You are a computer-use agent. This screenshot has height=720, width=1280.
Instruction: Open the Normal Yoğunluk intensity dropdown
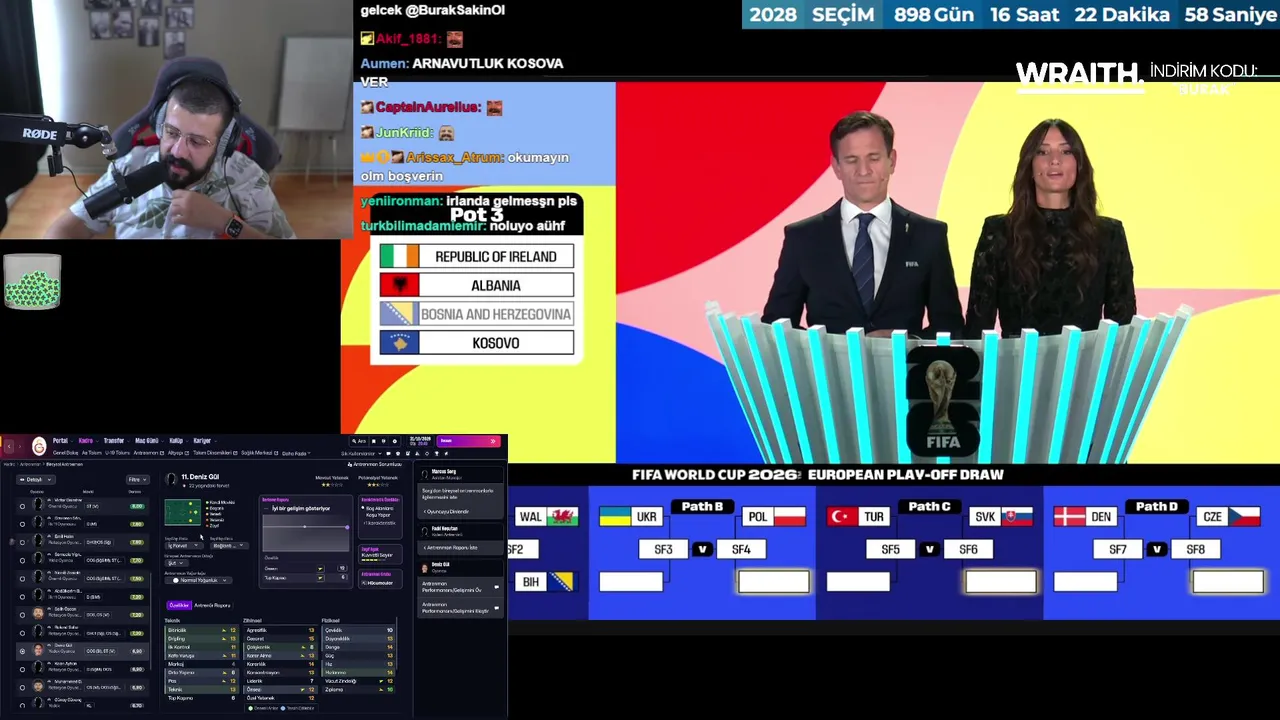(198, 580)
